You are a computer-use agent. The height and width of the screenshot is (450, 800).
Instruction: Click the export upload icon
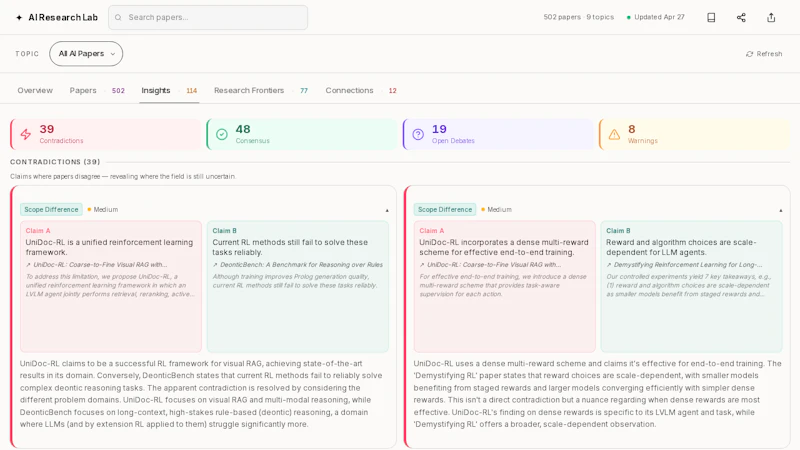[771, 17]
